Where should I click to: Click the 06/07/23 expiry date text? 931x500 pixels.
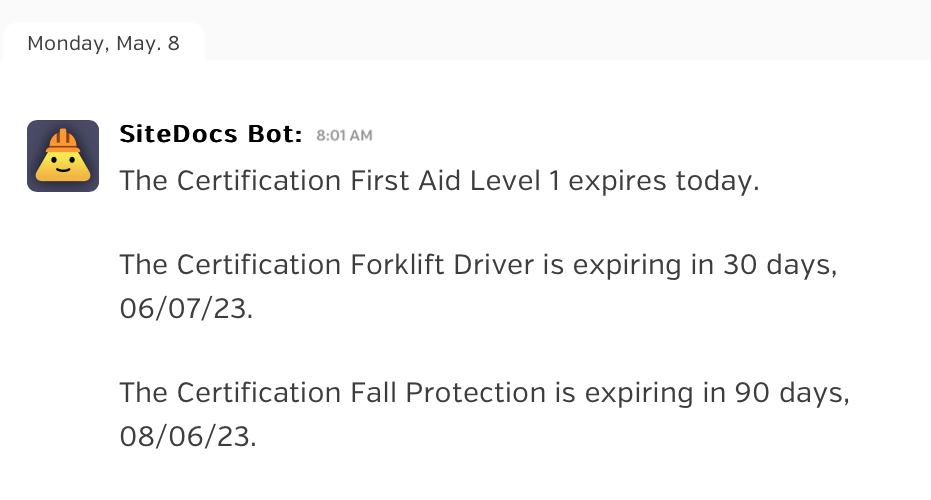(x=186, y=309)
